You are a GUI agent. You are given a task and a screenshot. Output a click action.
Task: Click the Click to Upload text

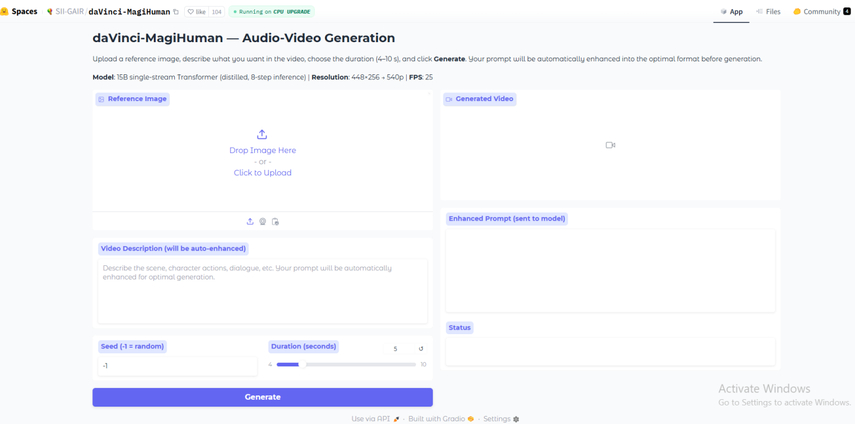(x=262, y=173)
